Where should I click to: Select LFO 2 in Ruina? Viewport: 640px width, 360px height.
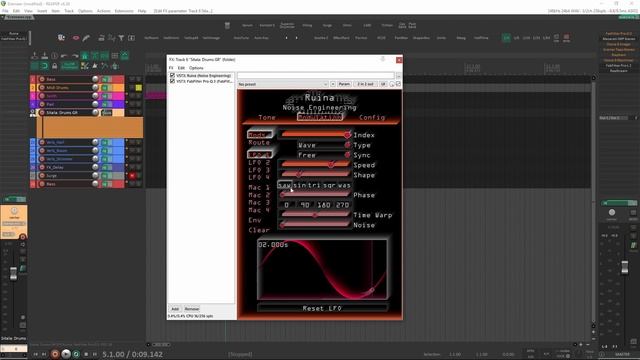pos(259,162)
